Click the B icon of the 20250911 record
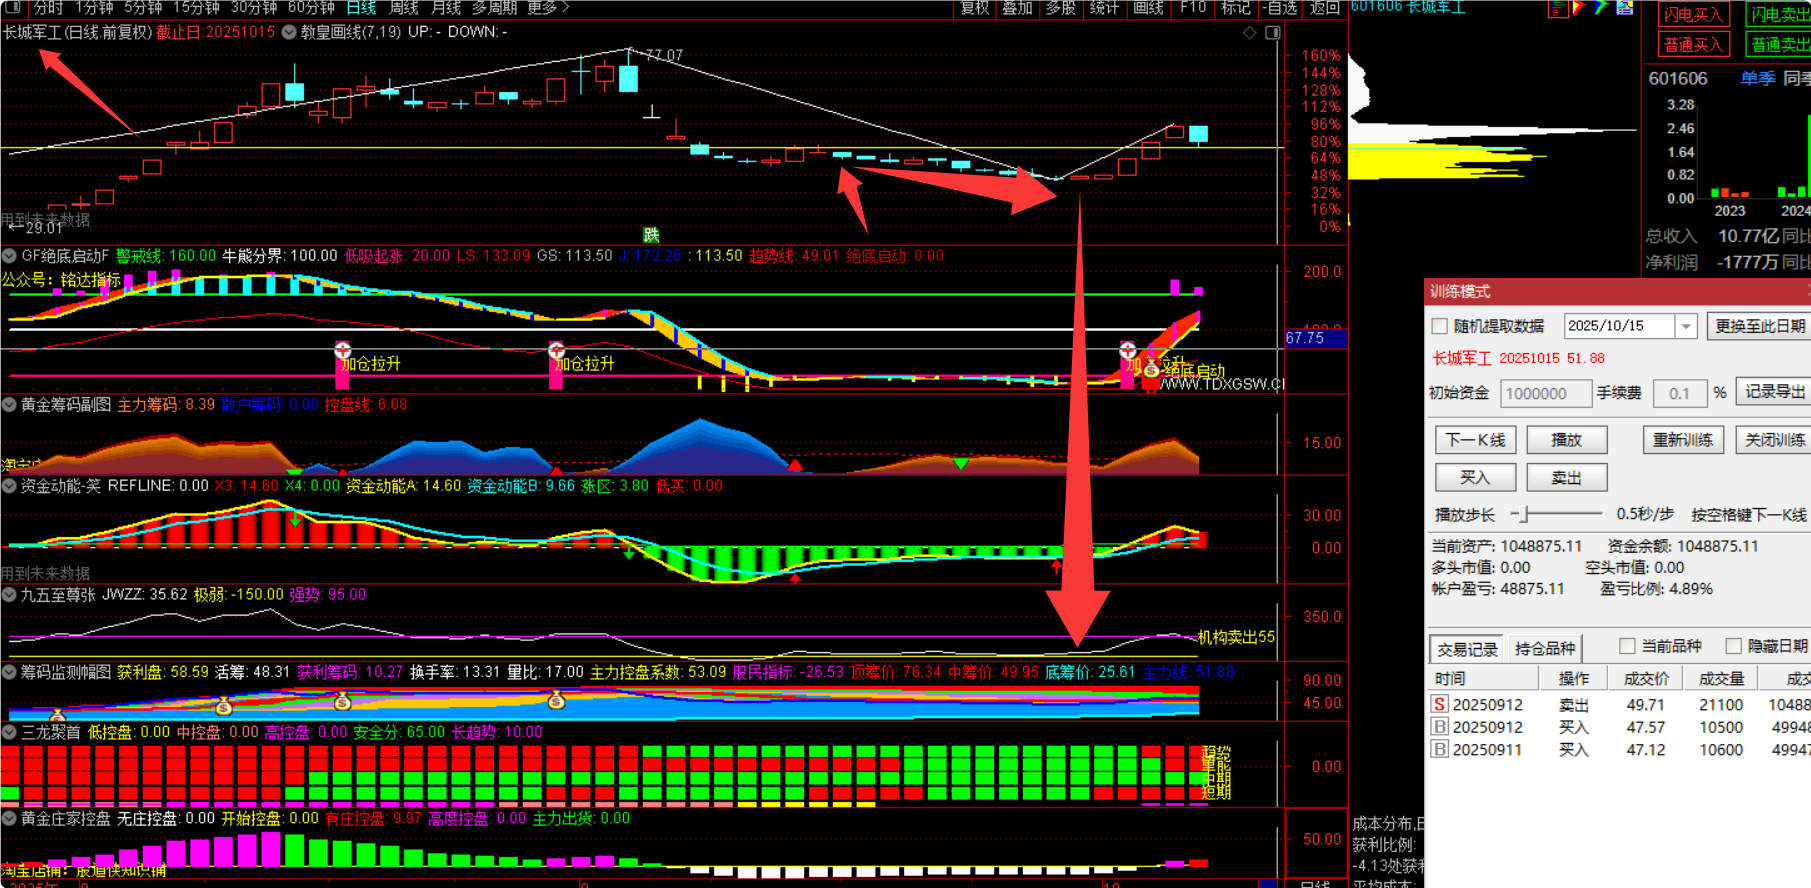The image size is (1811, 888). (x=1439, y=749)
